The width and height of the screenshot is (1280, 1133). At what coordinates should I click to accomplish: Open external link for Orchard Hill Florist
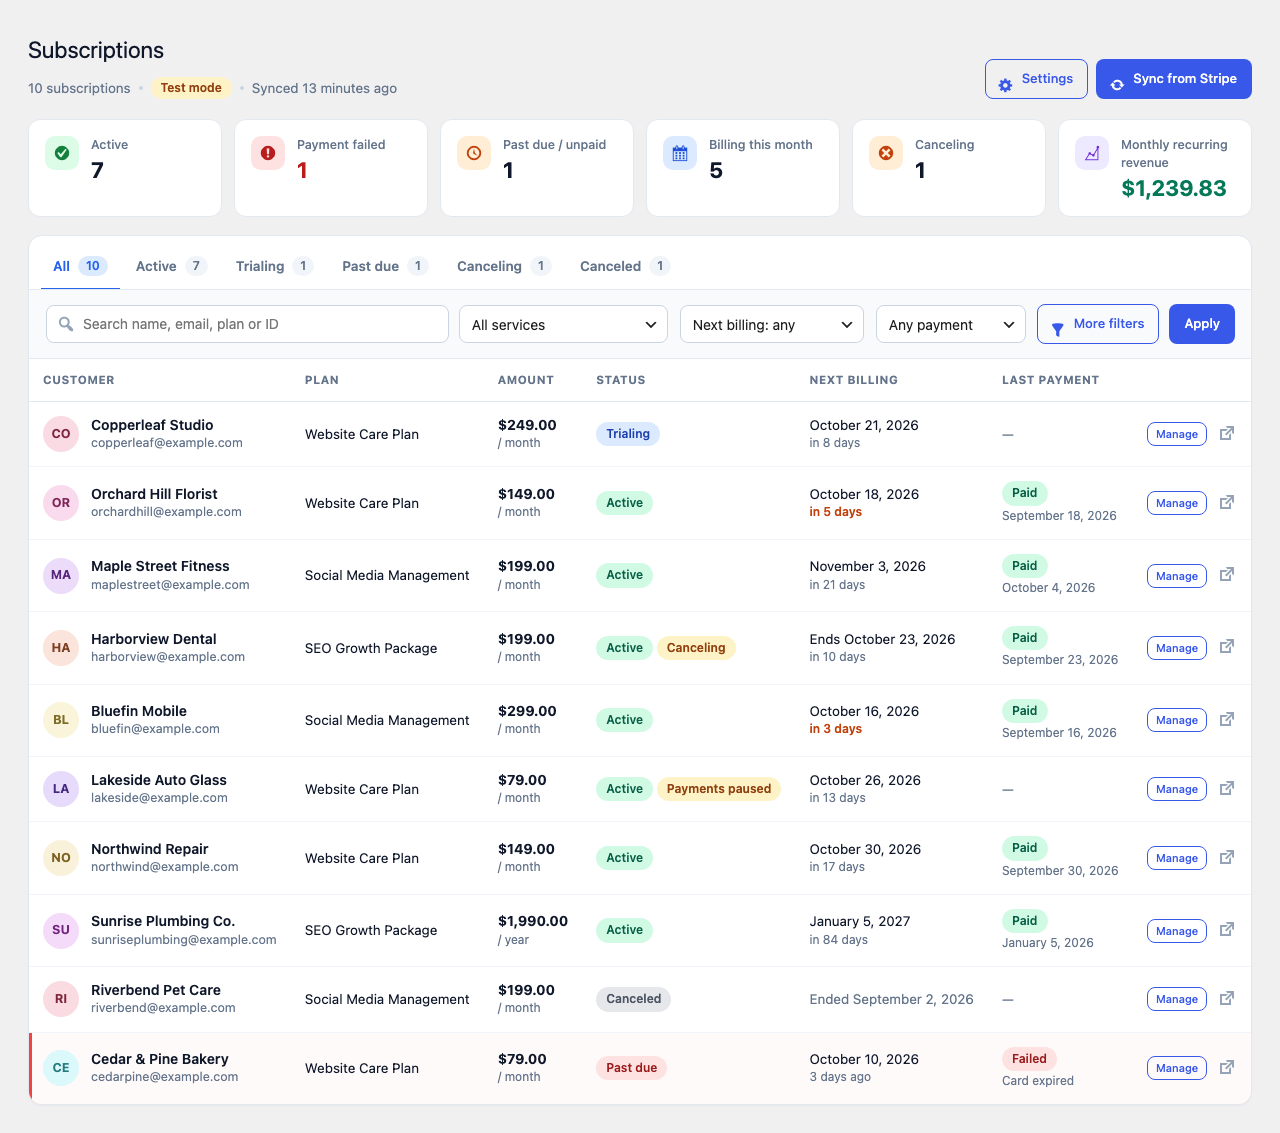(x=1227, y=502)
